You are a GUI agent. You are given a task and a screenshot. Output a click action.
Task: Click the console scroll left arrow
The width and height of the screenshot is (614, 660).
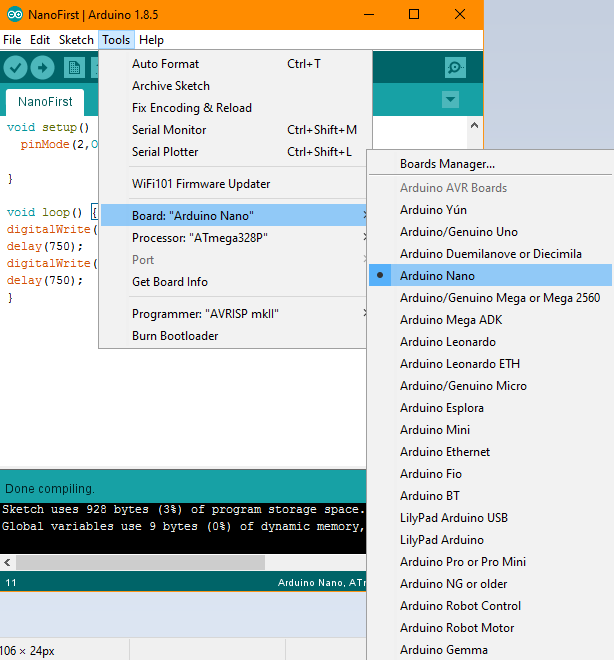[x=8, y=562]
